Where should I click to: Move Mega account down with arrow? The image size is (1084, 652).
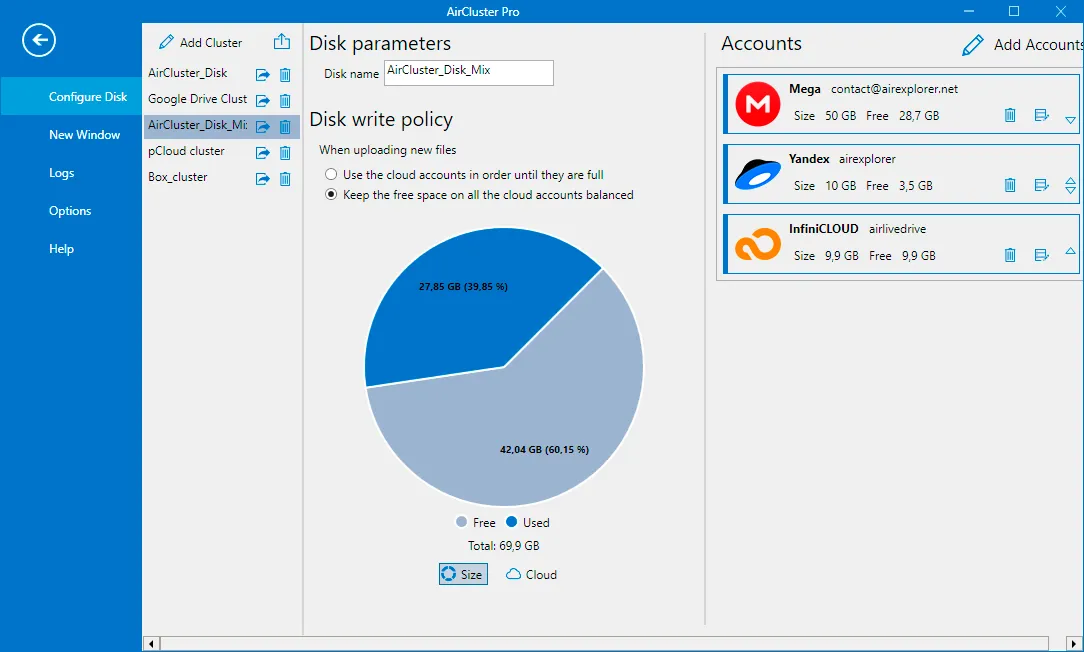[x=1070, y=120]
